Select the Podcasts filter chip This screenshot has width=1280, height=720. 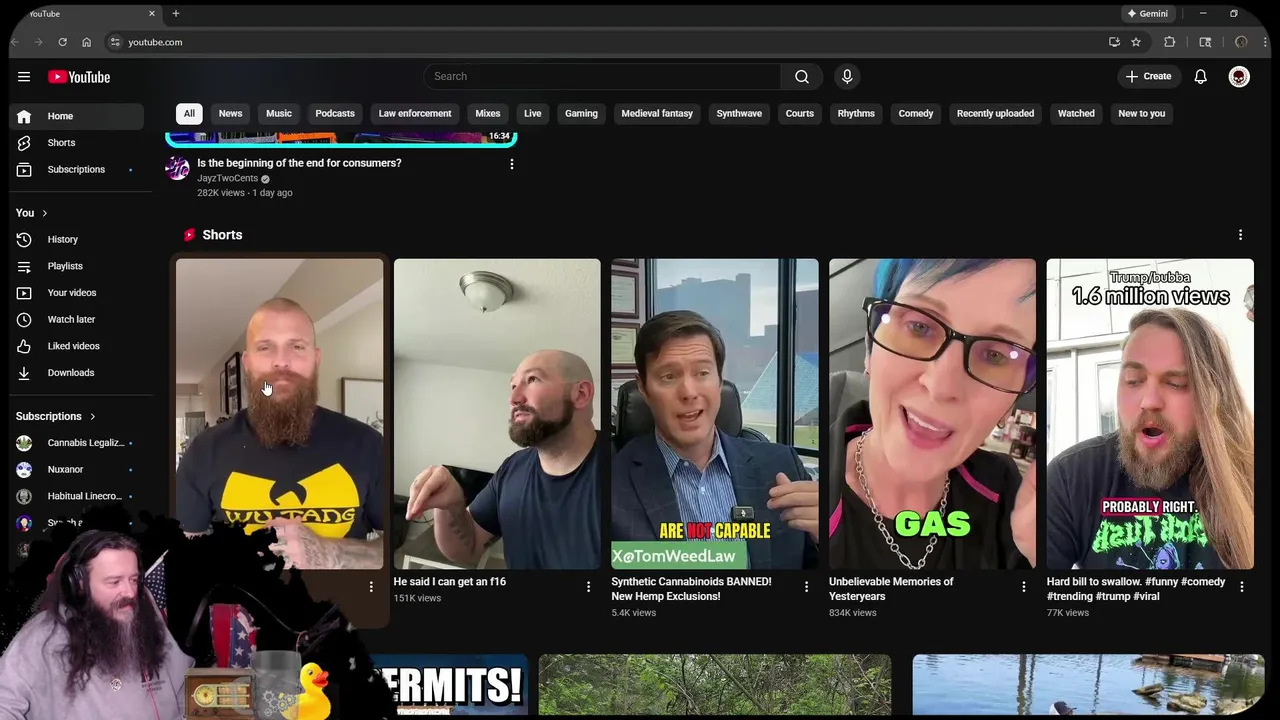[335, 114]
